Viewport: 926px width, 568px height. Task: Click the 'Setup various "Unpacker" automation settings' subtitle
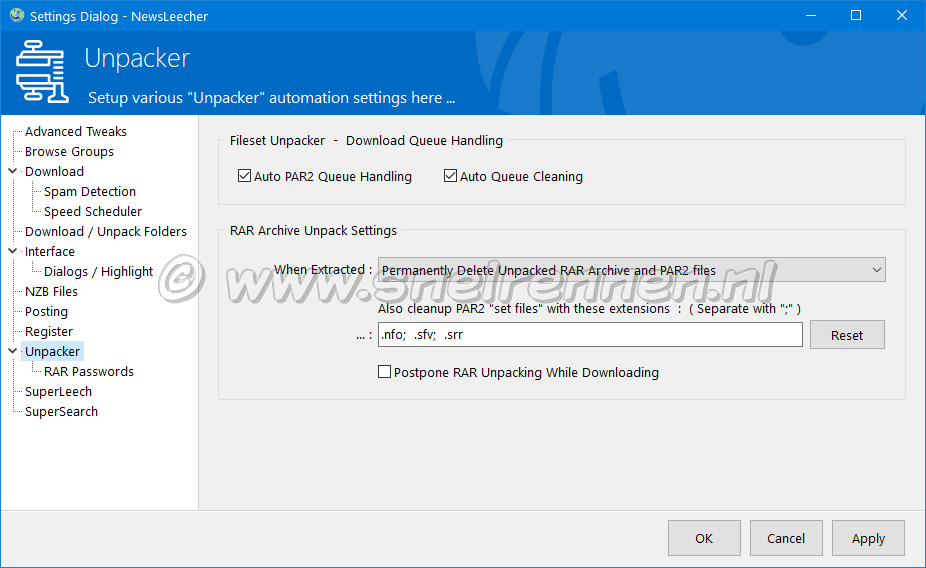tap(272, 97)
